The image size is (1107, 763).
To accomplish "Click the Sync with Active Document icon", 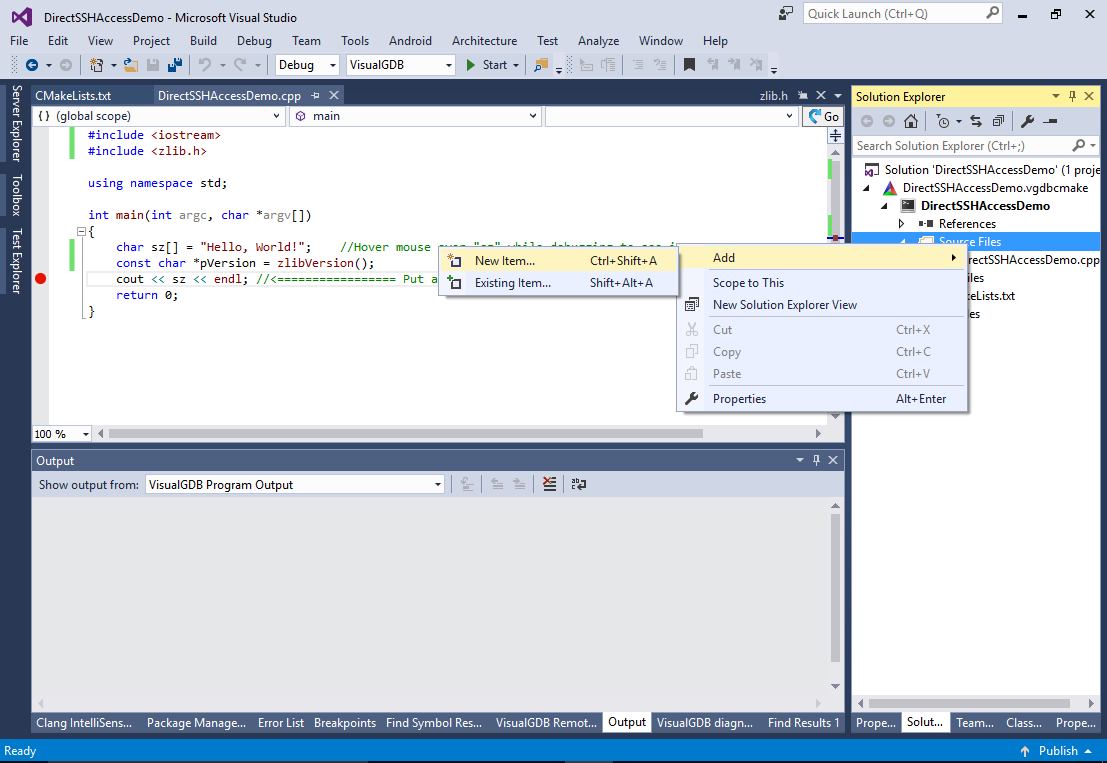I will coord(976,121).
